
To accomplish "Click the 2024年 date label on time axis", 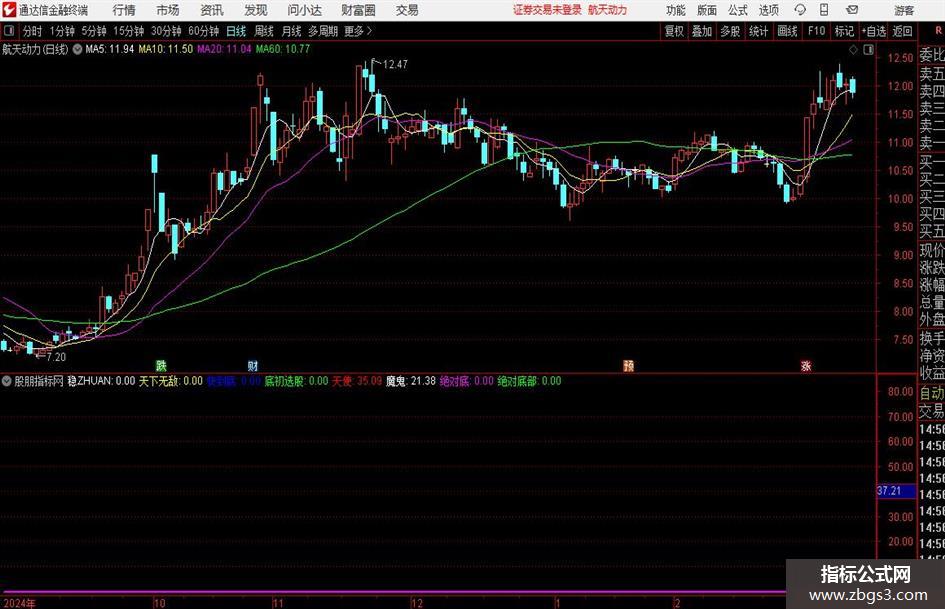I will click(x=19, y=603).
